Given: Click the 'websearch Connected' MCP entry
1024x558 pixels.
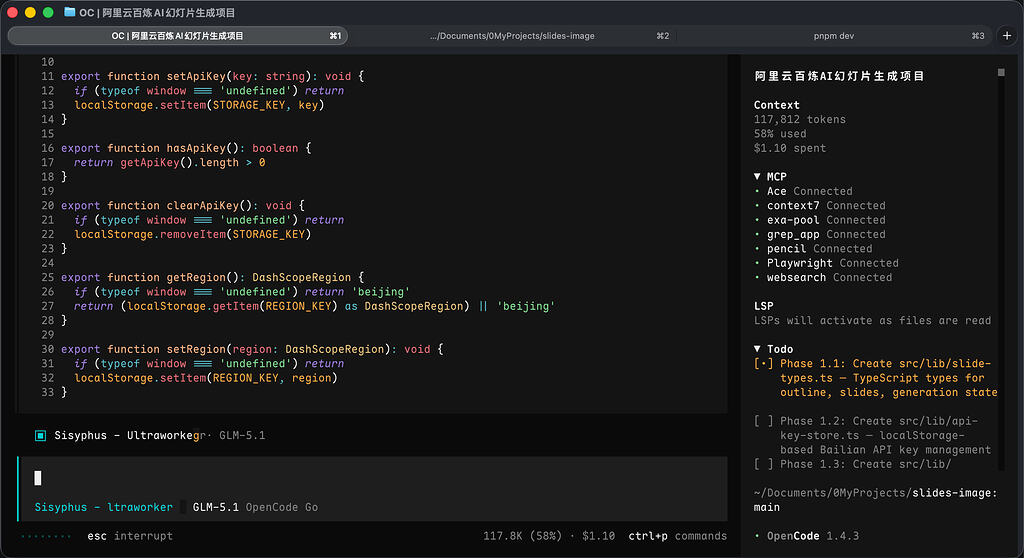Looking at the screenshot, I should coord(829,277).
